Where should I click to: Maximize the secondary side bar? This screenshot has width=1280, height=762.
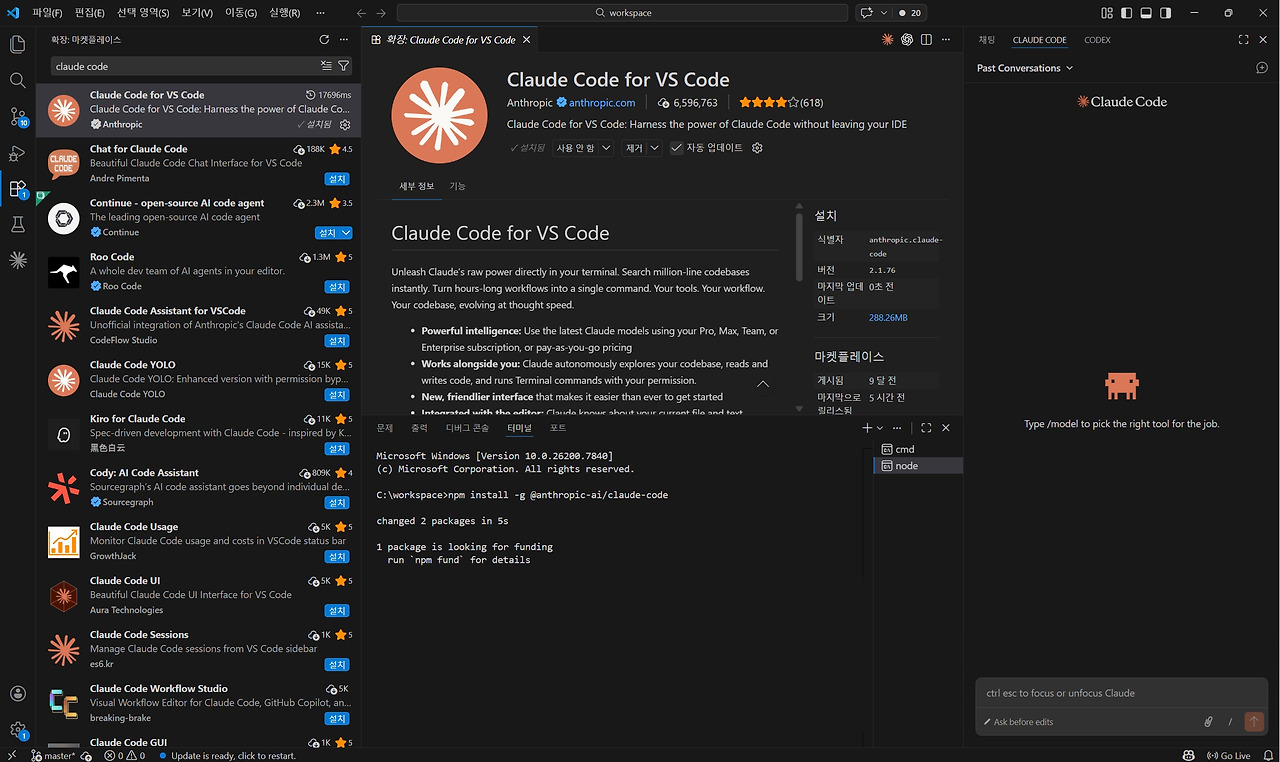(1244, 40)
